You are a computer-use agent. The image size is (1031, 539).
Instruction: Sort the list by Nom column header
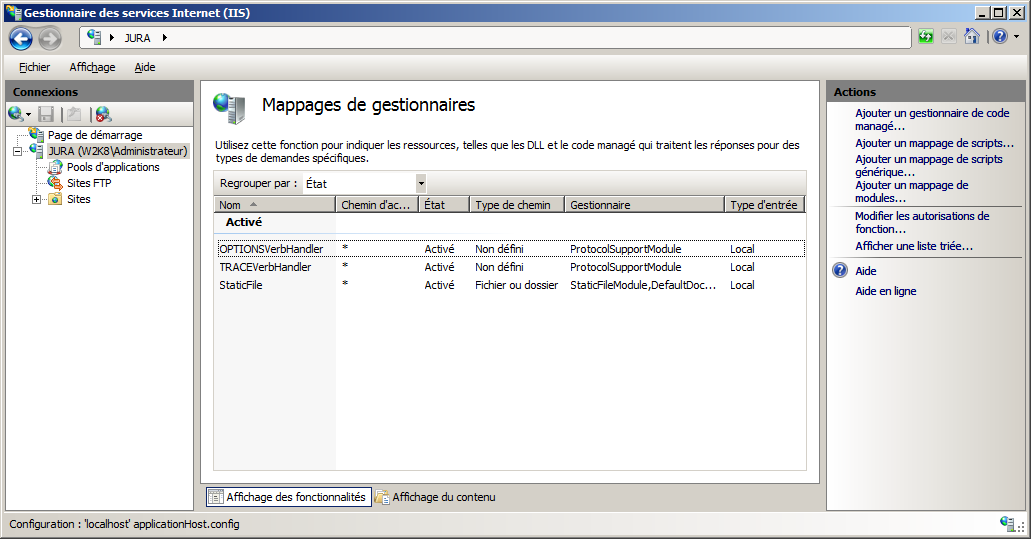274,204
